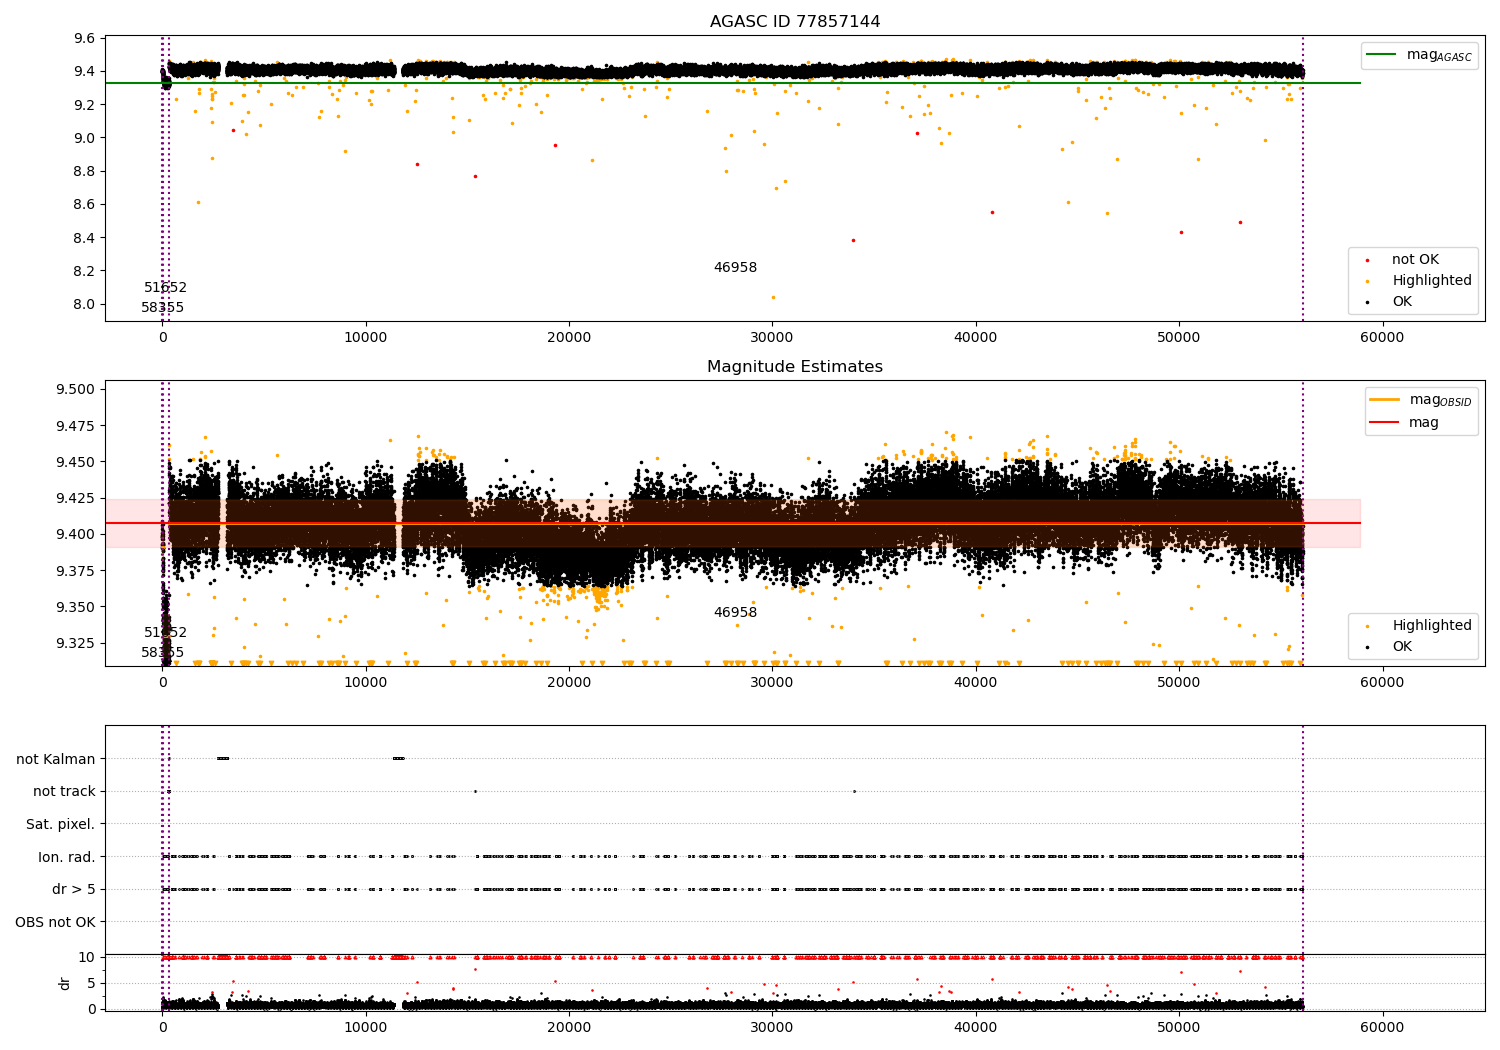Click the '9.475' y-tick on the middle plot

pyautogui.click(x=77, y=426)
